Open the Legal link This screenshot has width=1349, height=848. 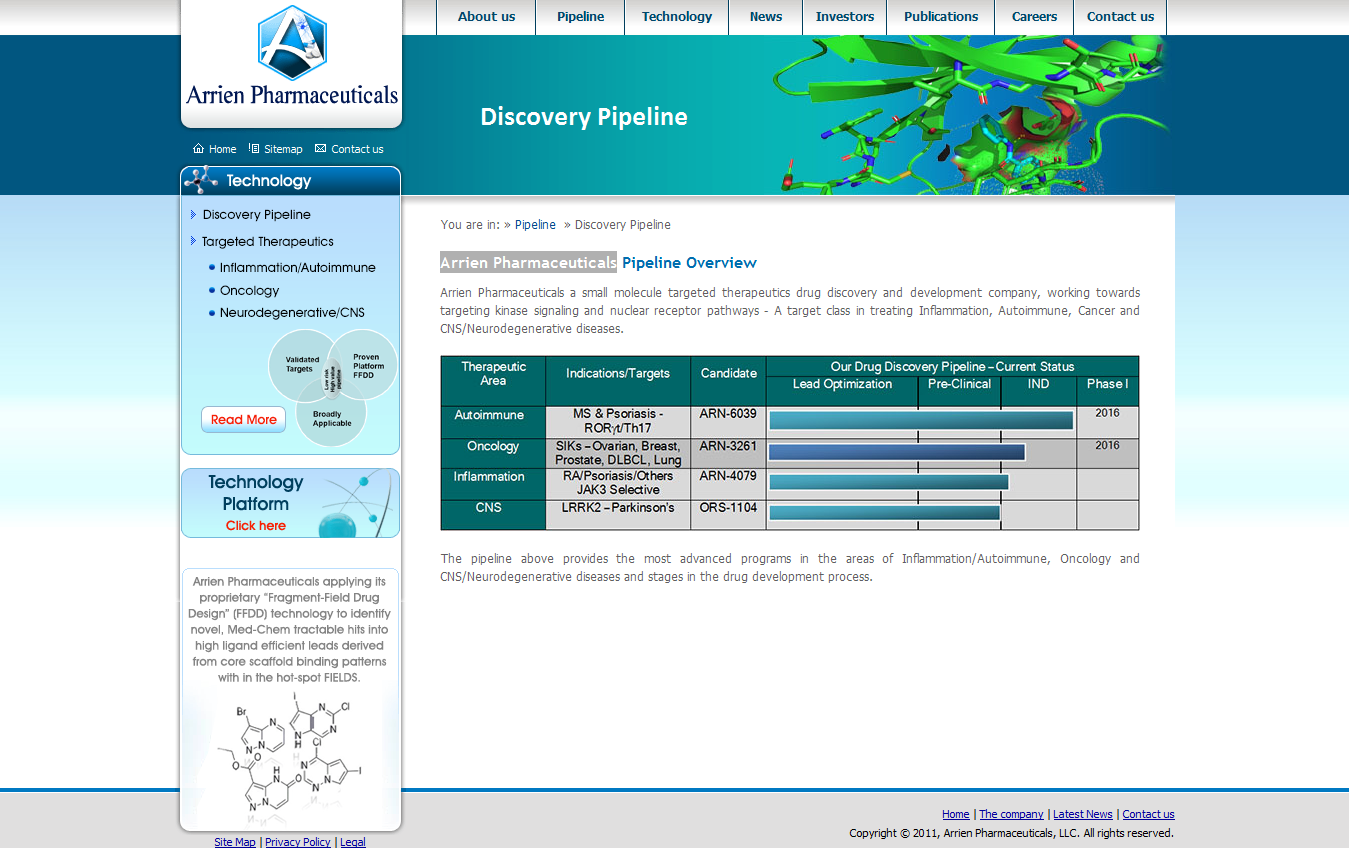353,842
